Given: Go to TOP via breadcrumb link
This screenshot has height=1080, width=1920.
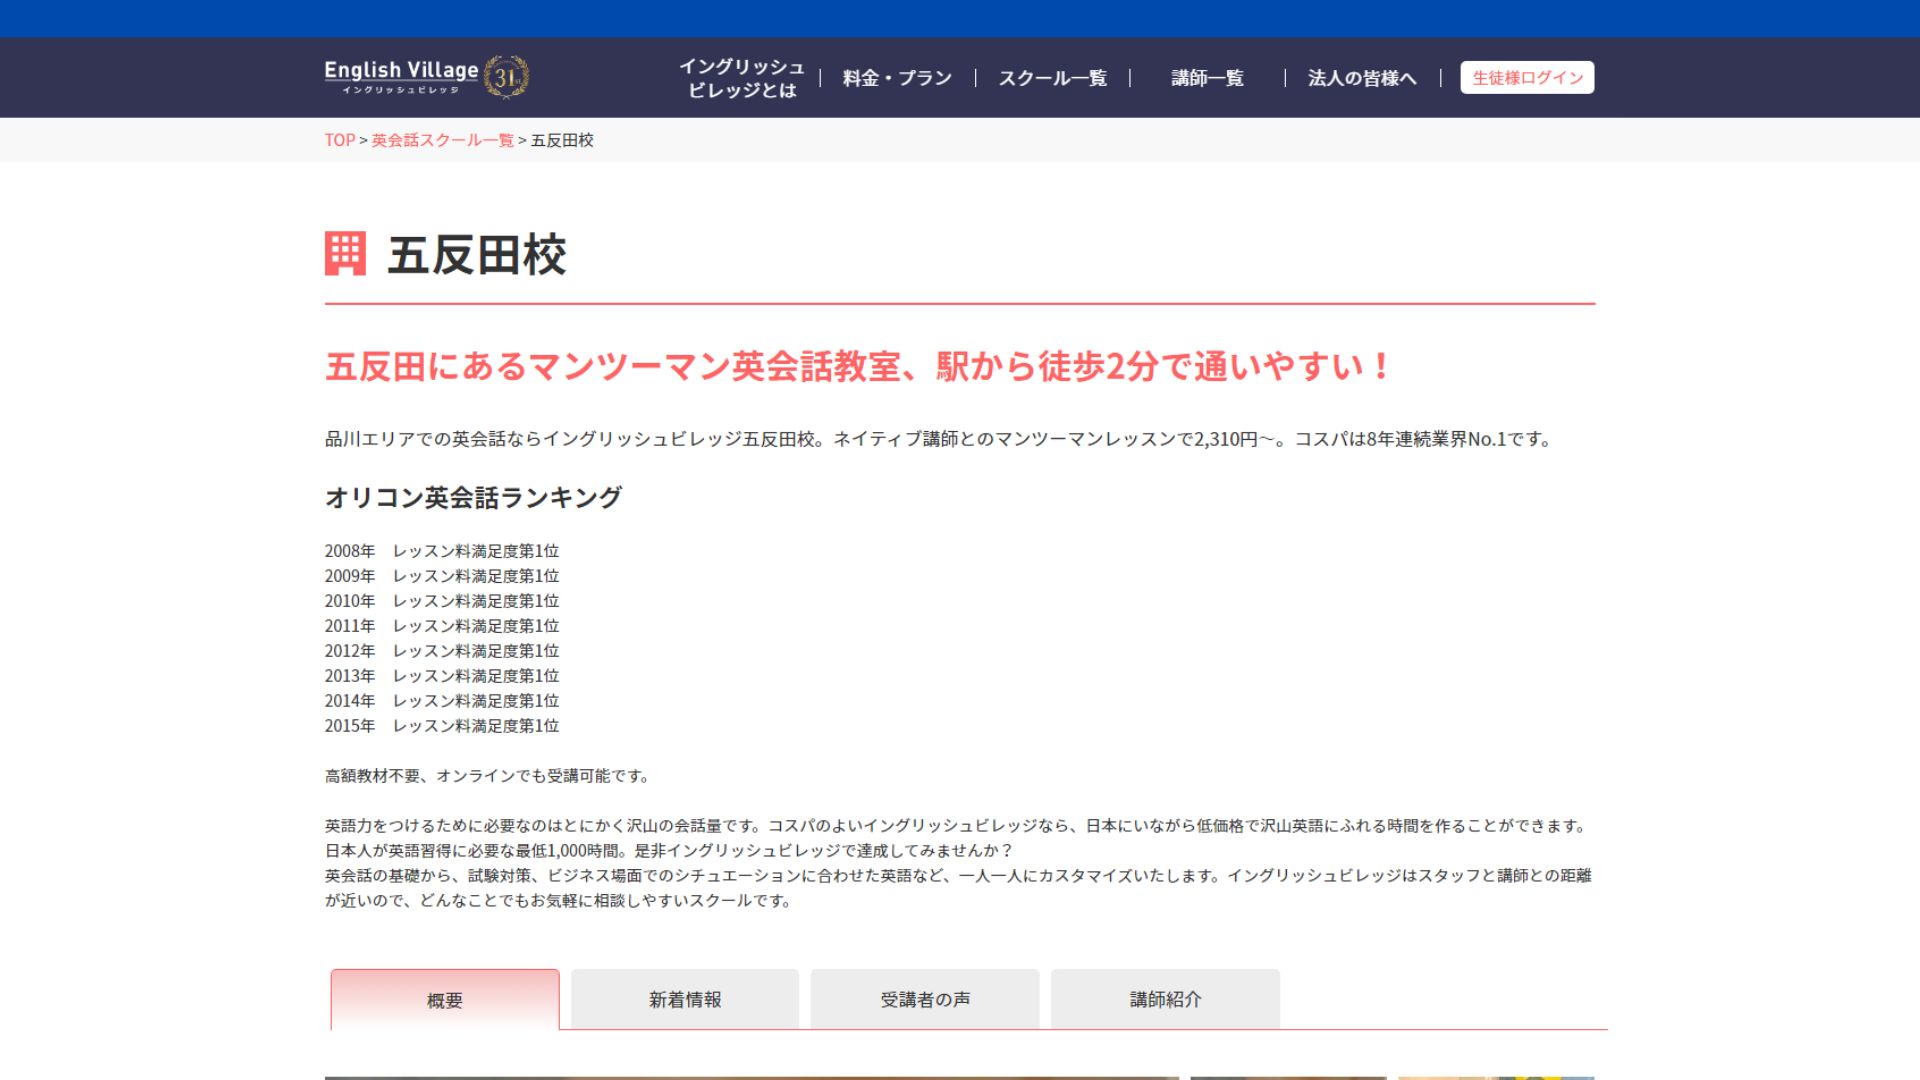Looking at the screenshot, I should 340,140.
